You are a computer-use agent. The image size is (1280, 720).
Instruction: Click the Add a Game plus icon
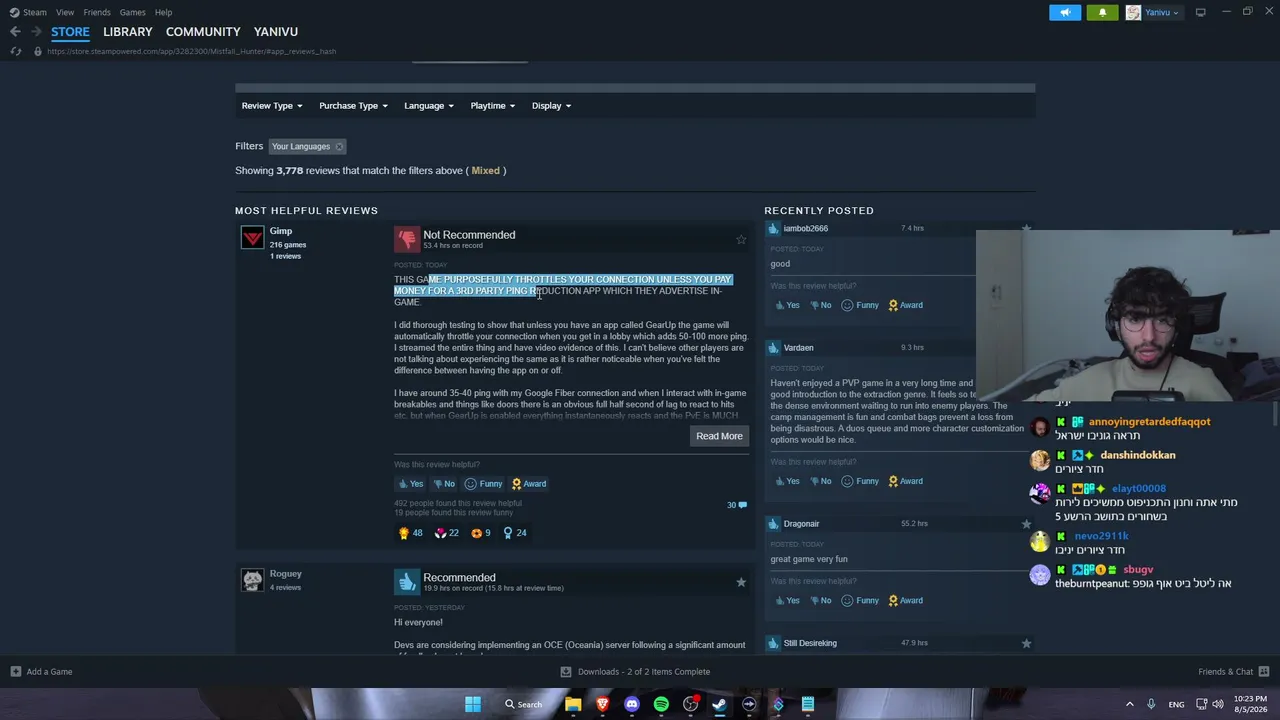16,672
